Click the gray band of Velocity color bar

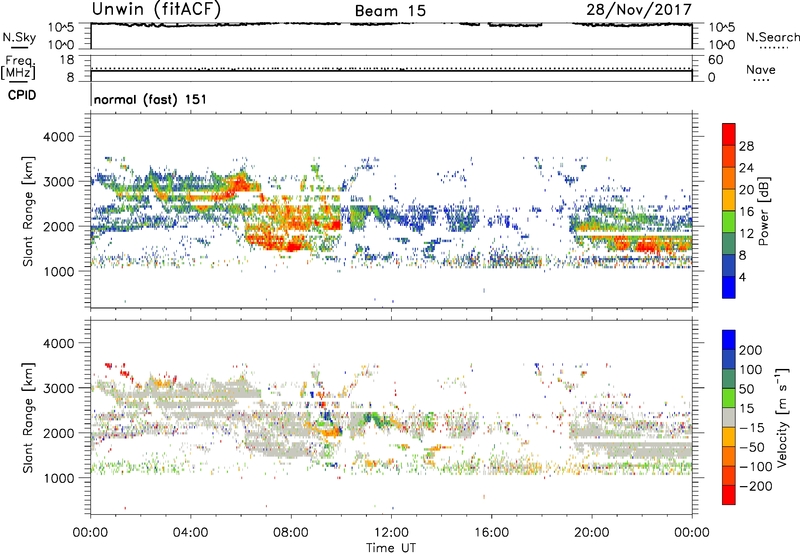[729, 417]
